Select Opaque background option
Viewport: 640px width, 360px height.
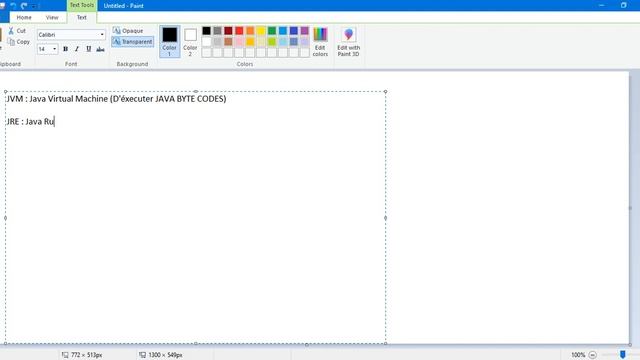coord(128,31)
